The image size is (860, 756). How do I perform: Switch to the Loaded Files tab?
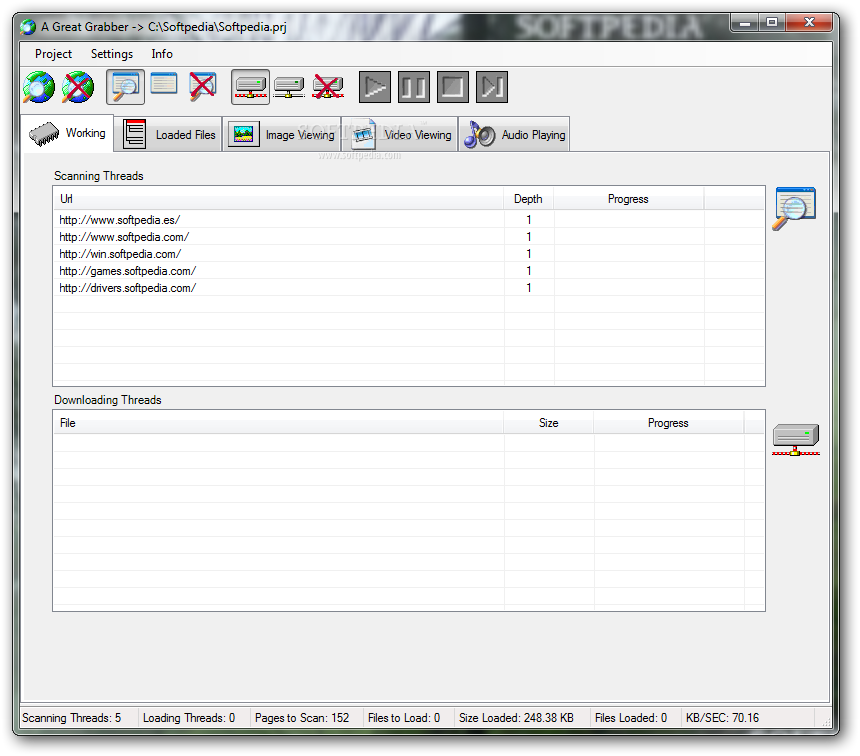(168, 134)
